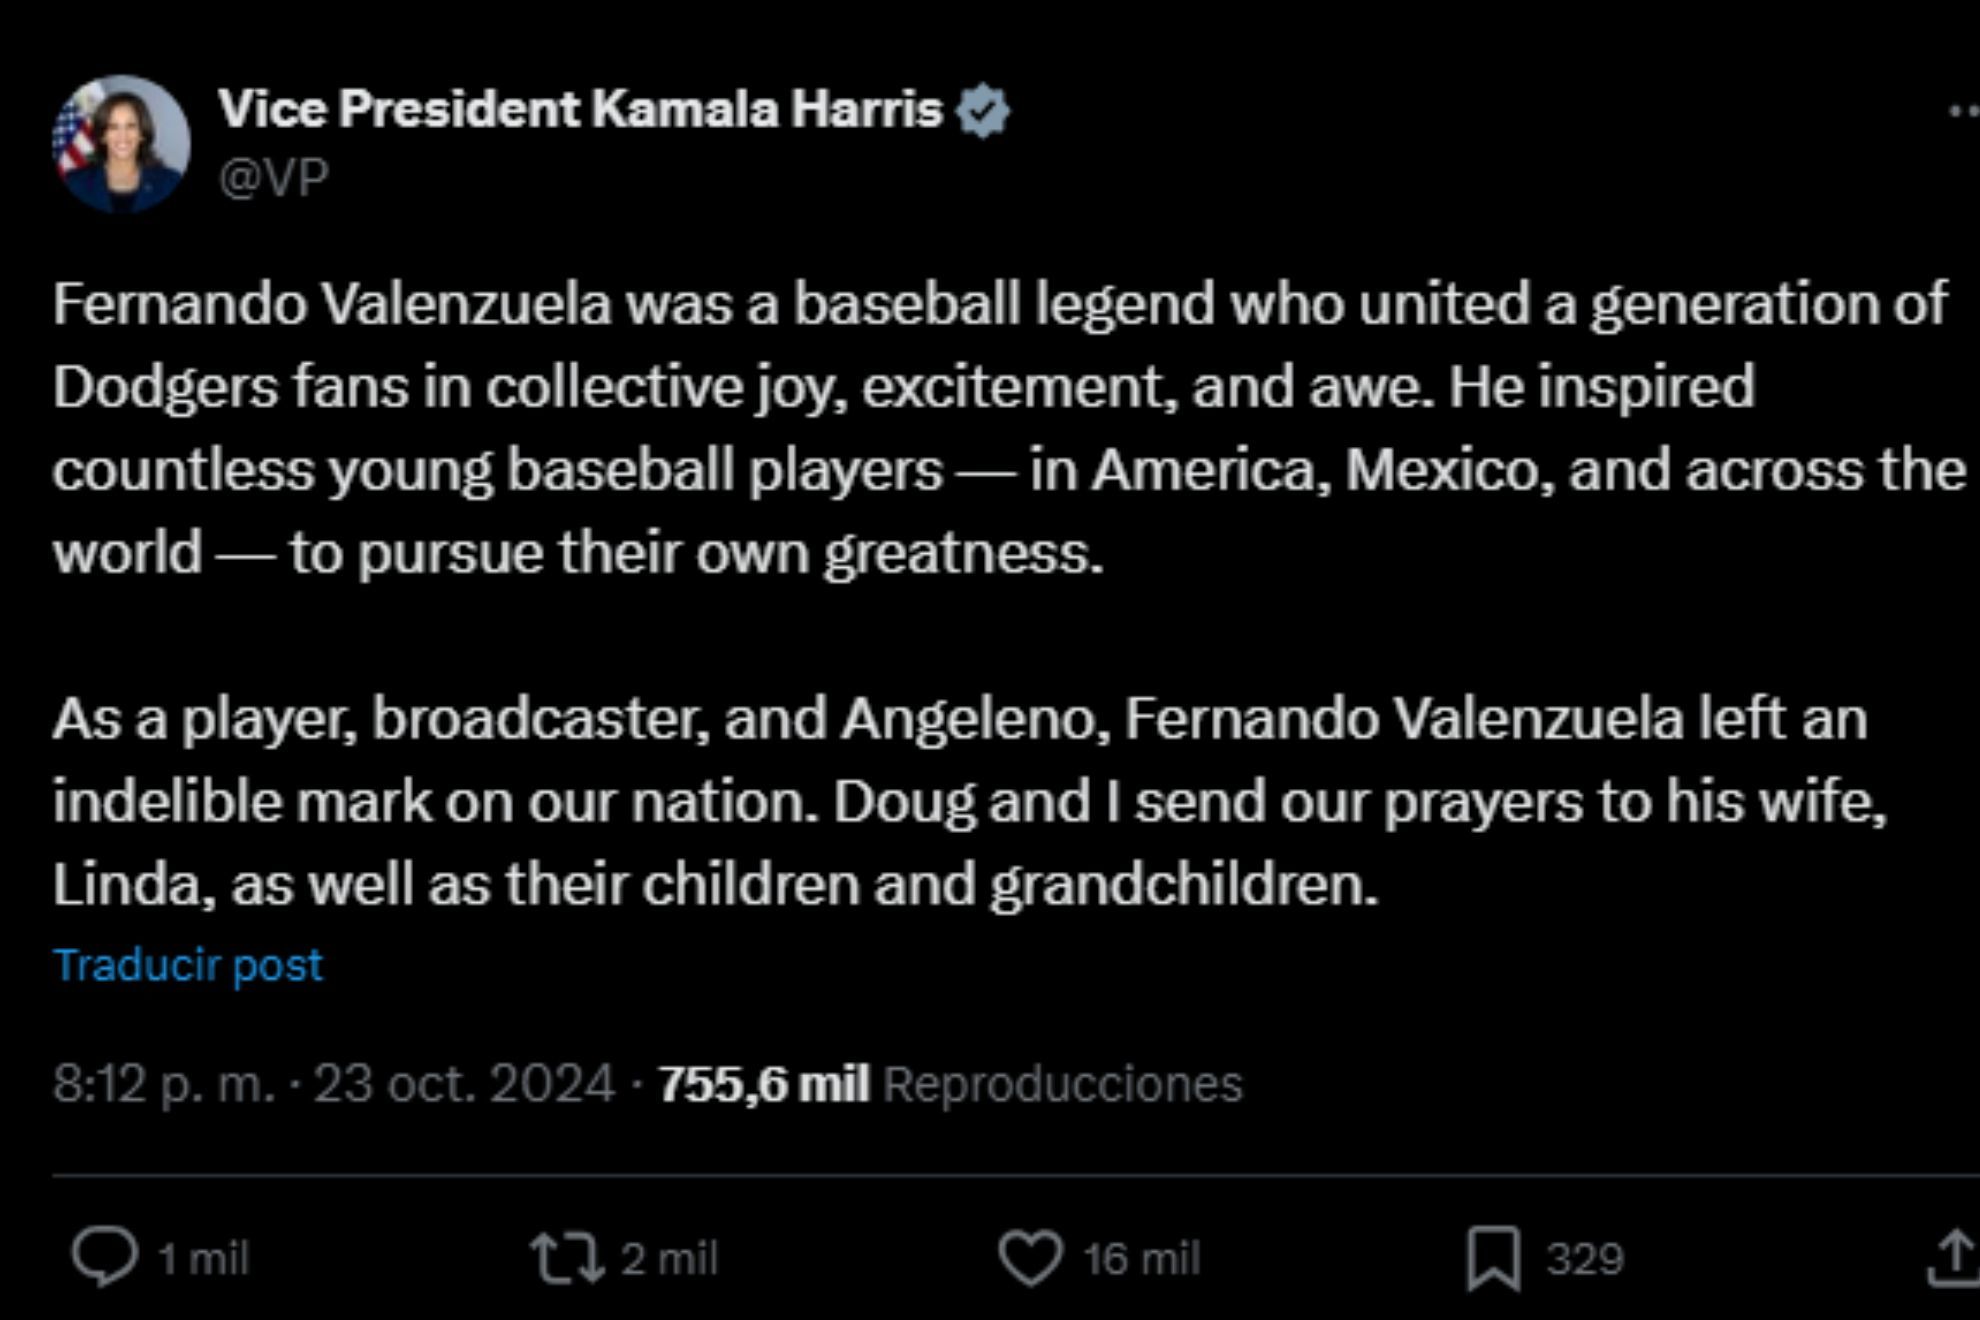
Task: Click the "1 mil" reply count
Action: [204, 1258]
